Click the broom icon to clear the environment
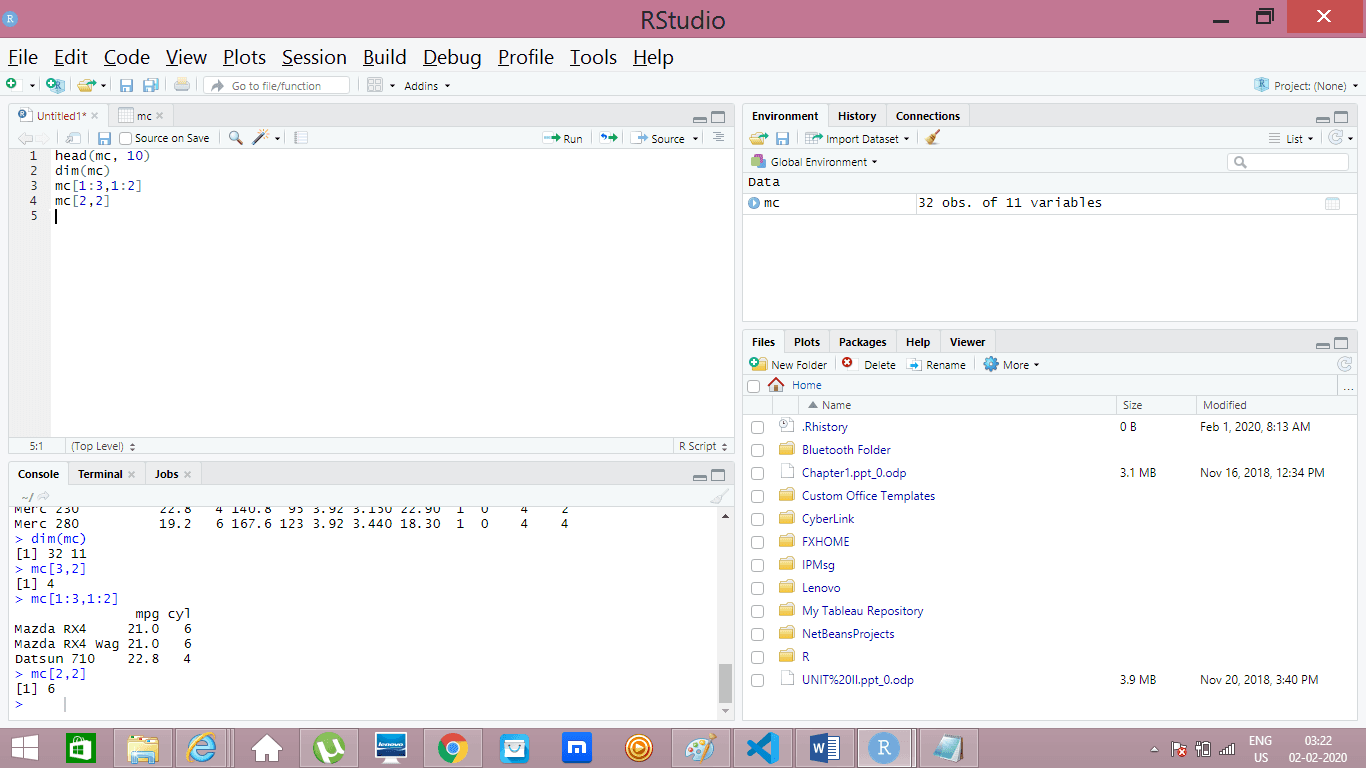This screenshot has width=1366, height=768. [932, 139]
